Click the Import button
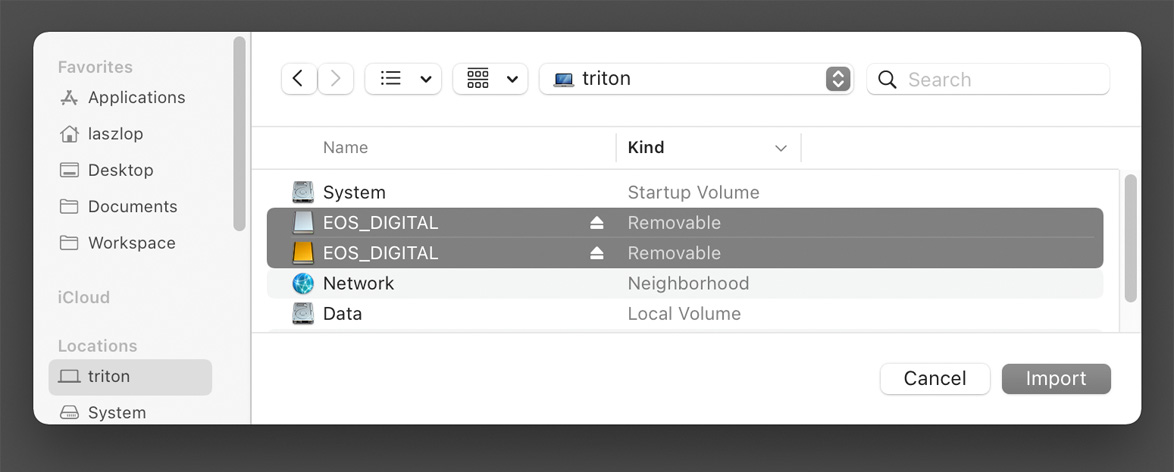This screenshot has height=472, width=1174. (x=1056, y=378)
